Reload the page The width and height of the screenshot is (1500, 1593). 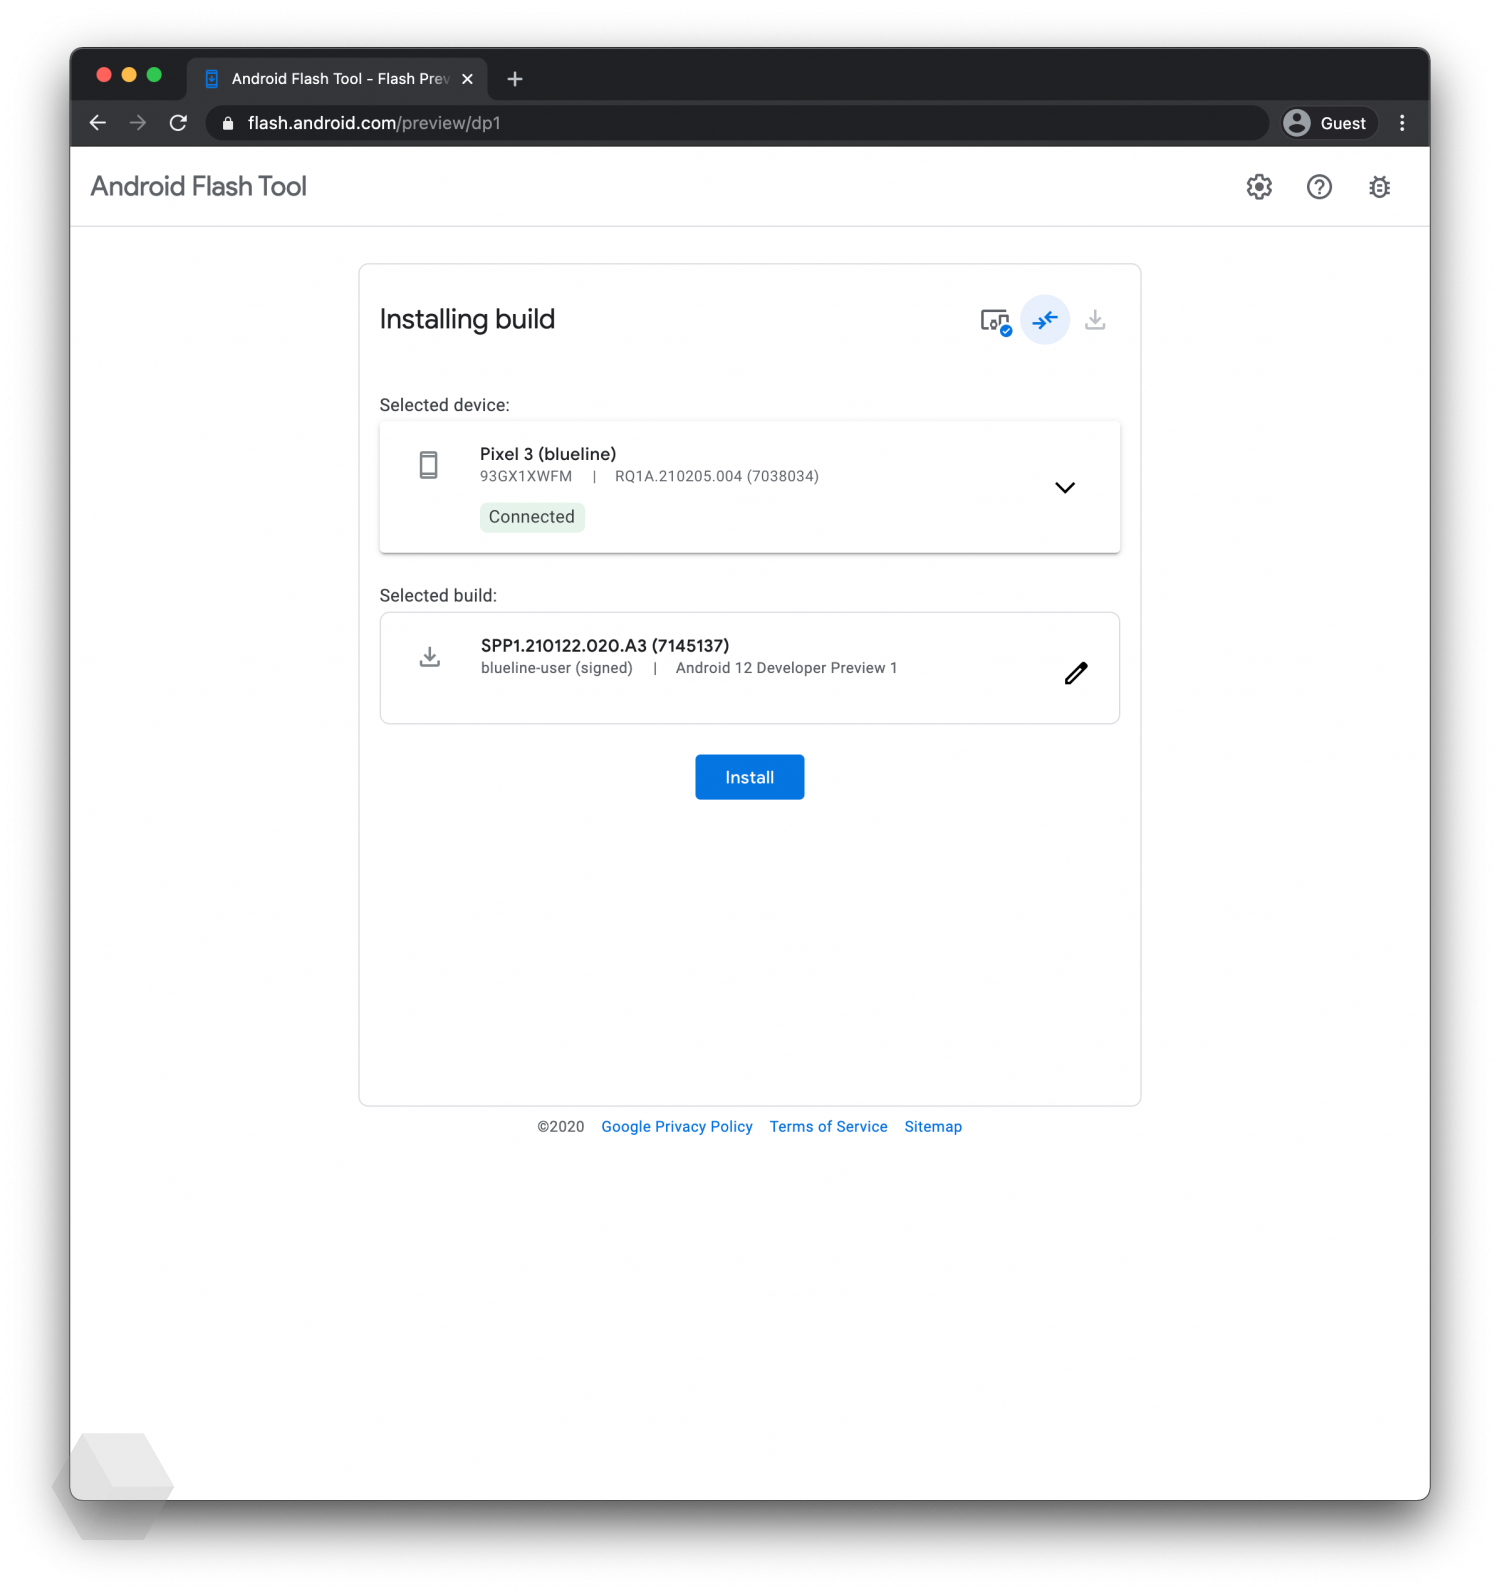pyautogui.click(x=178, y=123)
